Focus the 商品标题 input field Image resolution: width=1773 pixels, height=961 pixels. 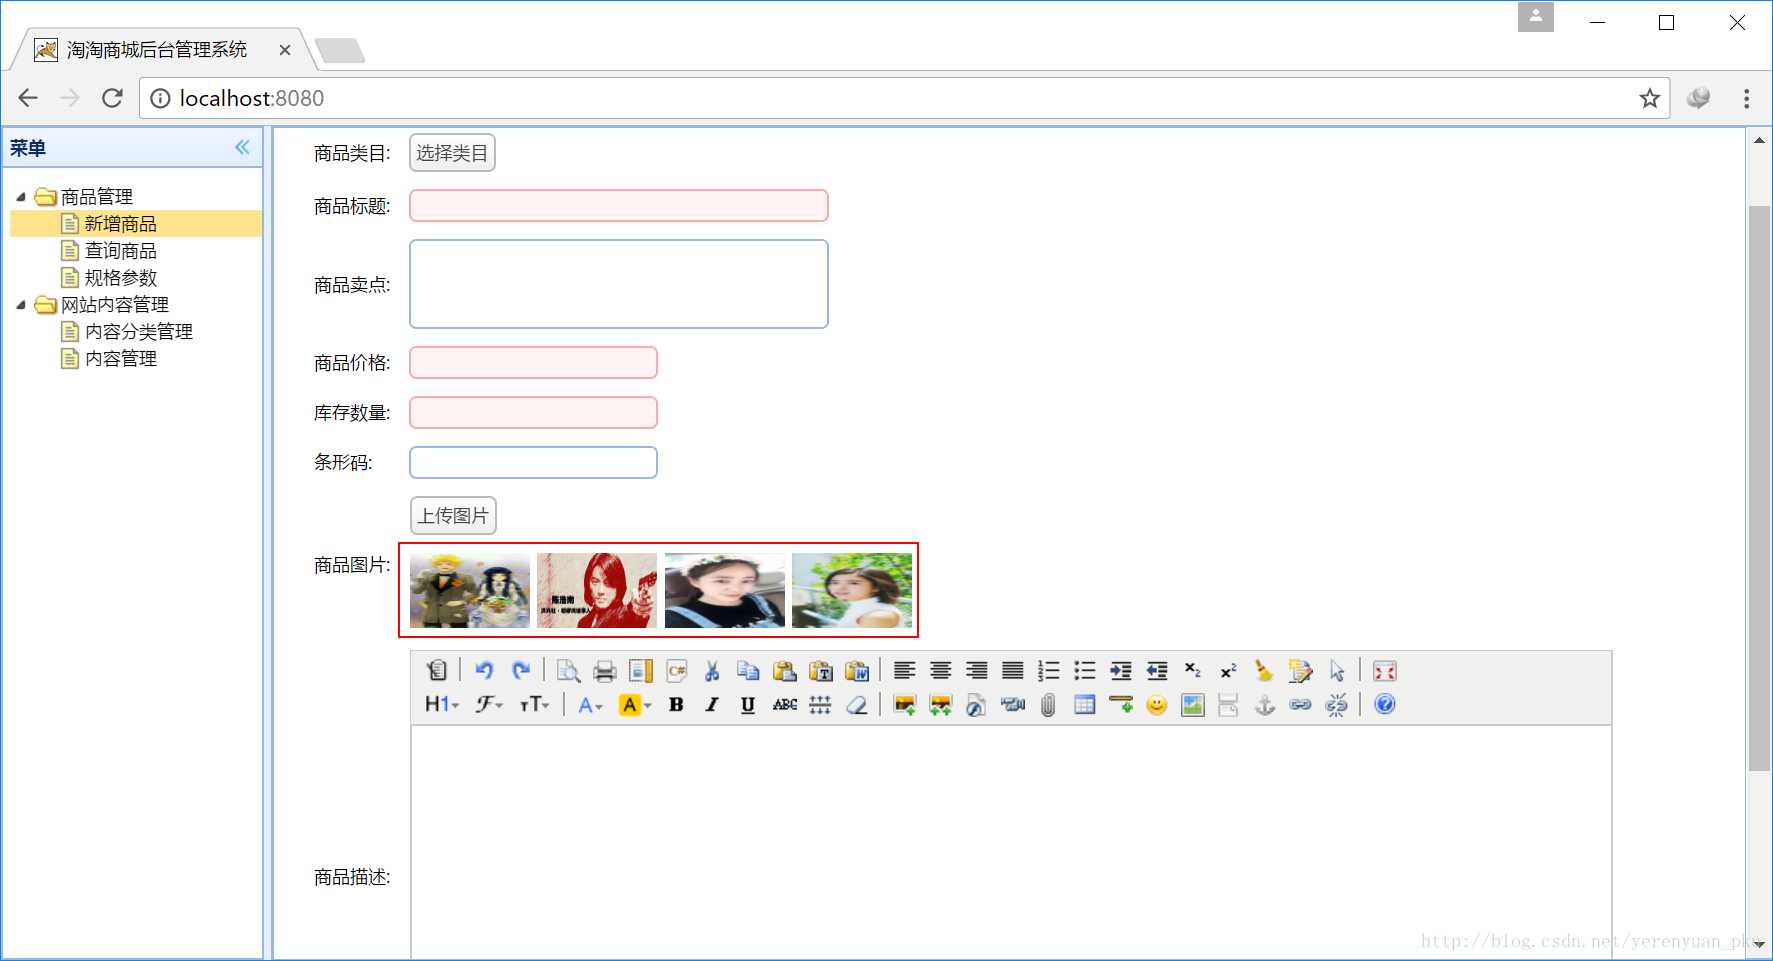pyautogui.click(x=619, y=206)
